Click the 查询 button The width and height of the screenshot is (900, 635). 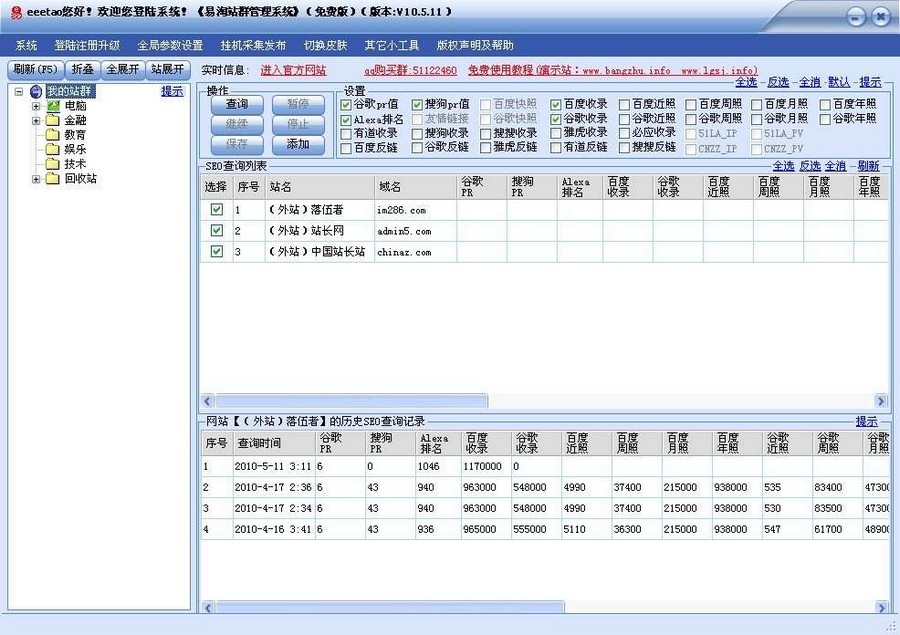tap(237, 104)
